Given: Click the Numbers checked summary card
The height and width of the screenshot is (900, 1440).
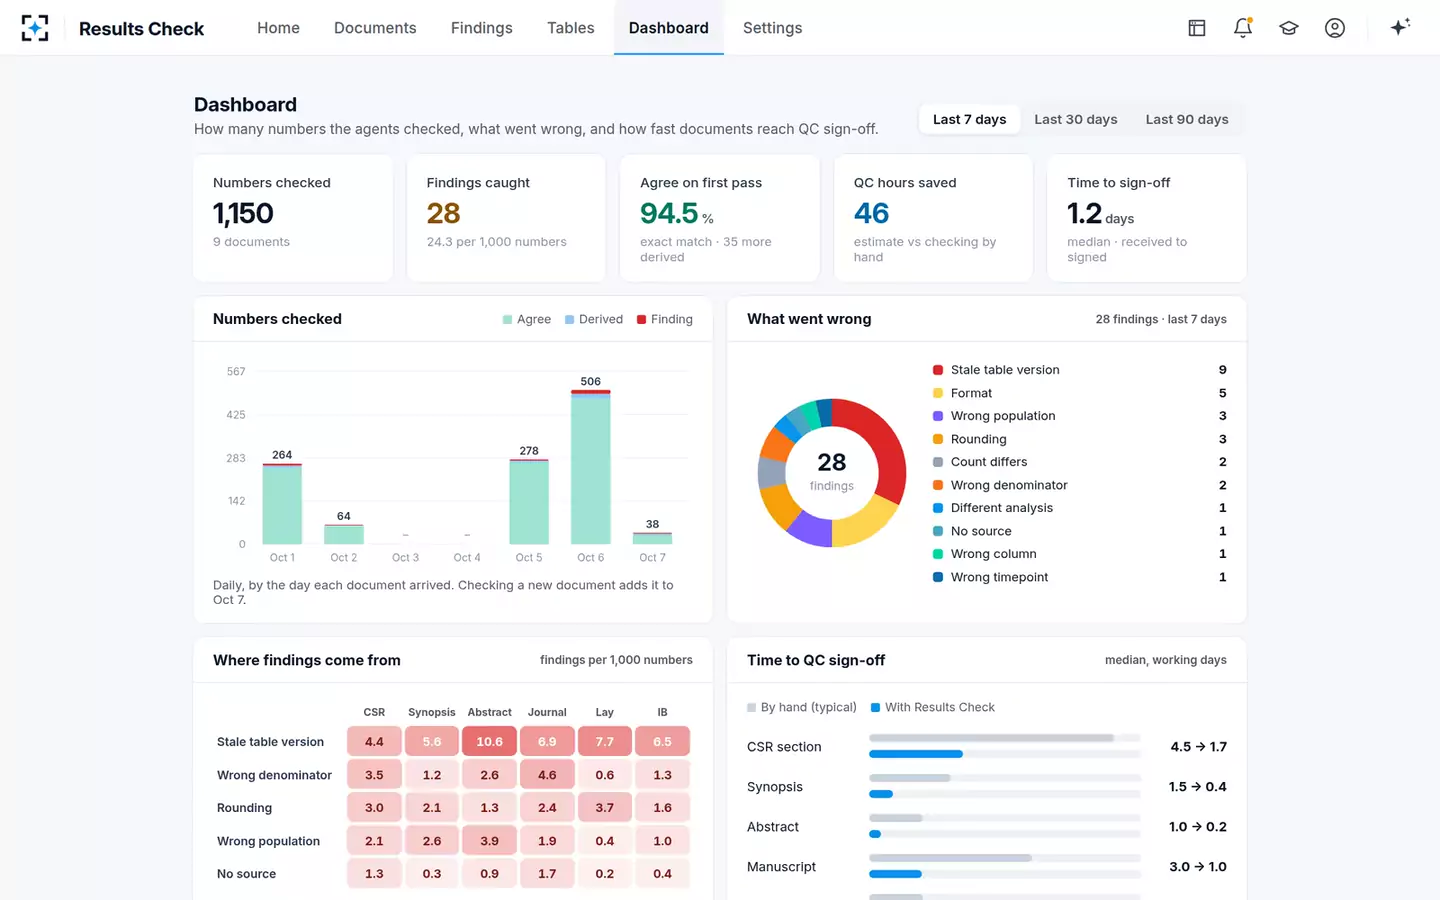Looking at the screenshot, I should [293, 218].
